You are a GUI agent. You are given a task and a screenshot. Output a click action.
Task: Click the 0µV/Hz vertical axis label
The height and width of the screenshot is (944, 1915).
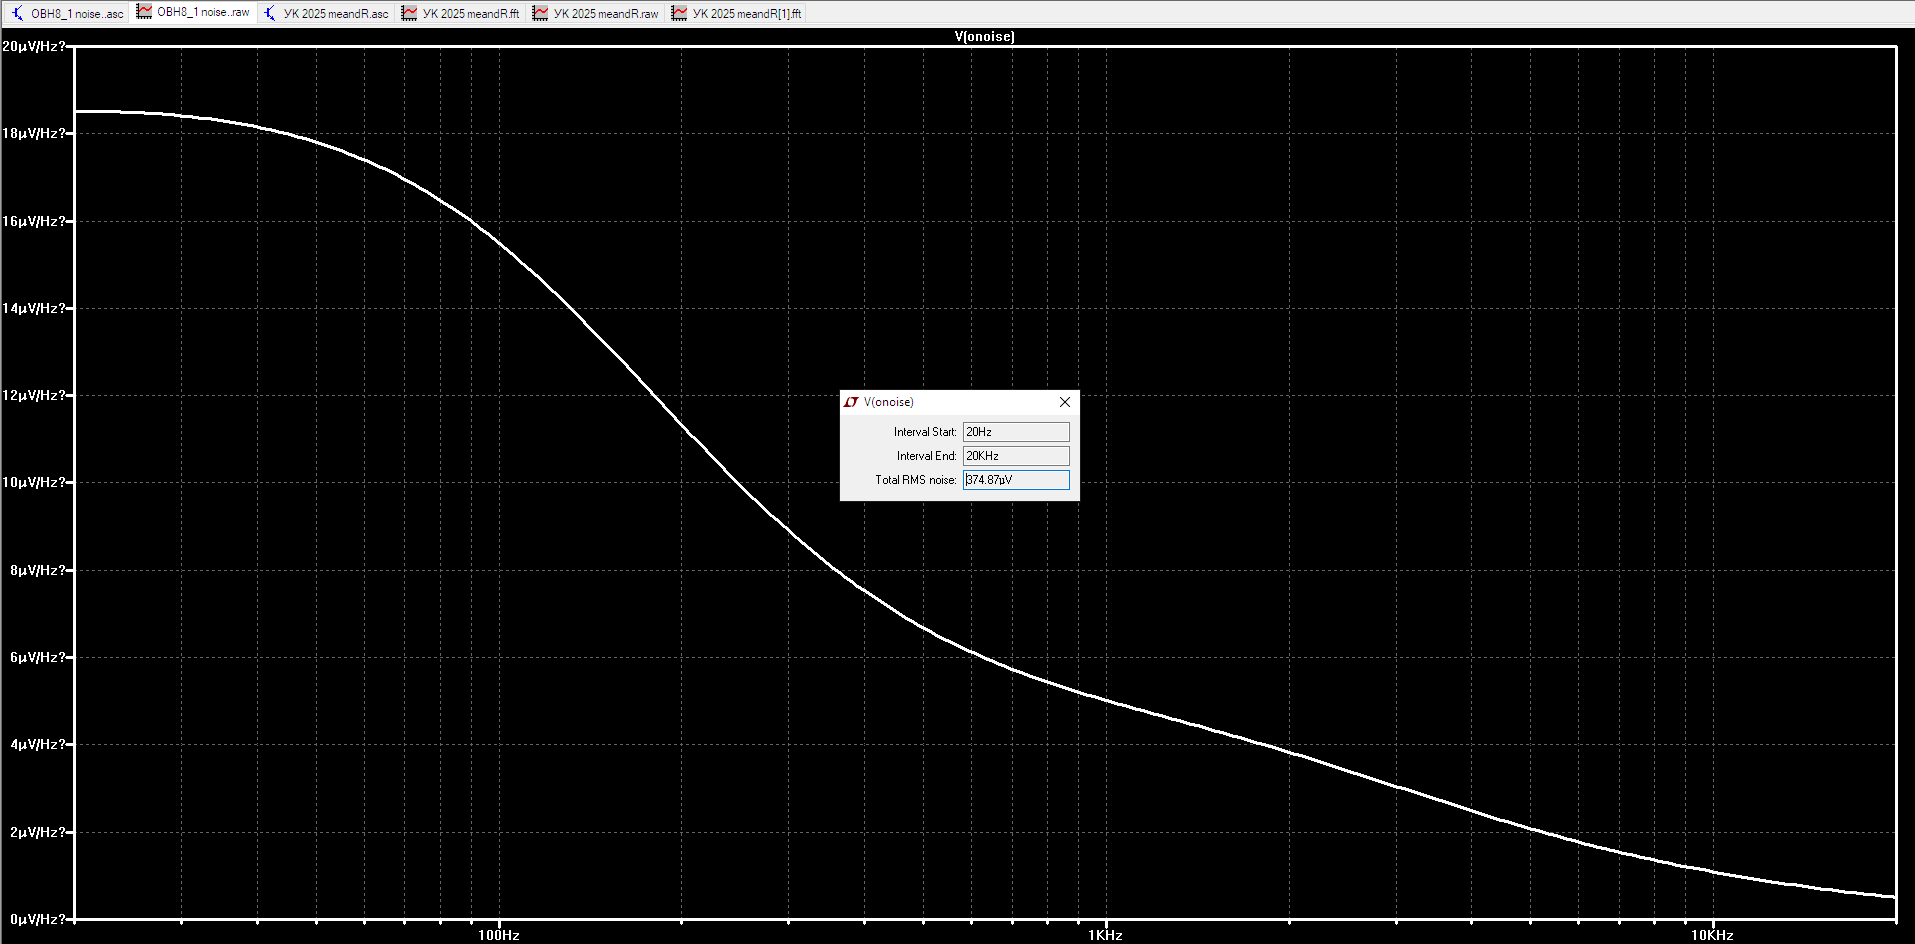coord(38,919)
